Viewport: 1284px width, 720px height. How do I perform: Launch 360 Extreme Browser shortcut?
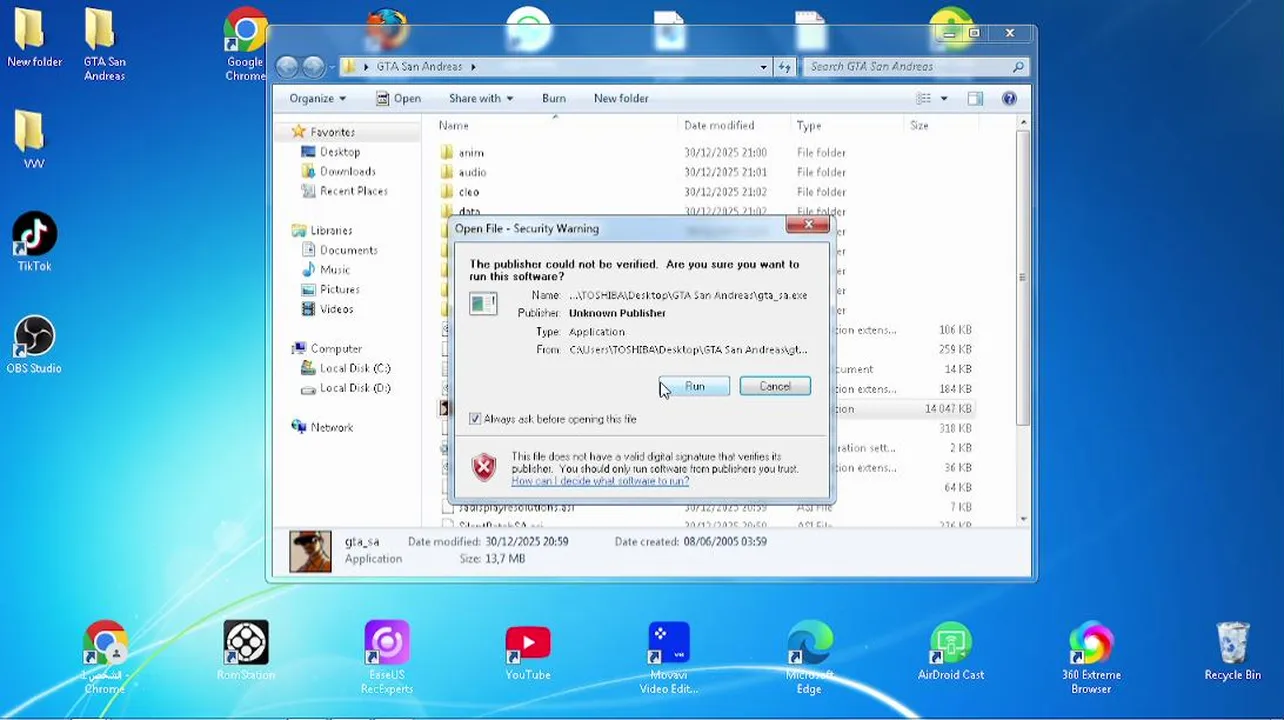click(1091, 657)
